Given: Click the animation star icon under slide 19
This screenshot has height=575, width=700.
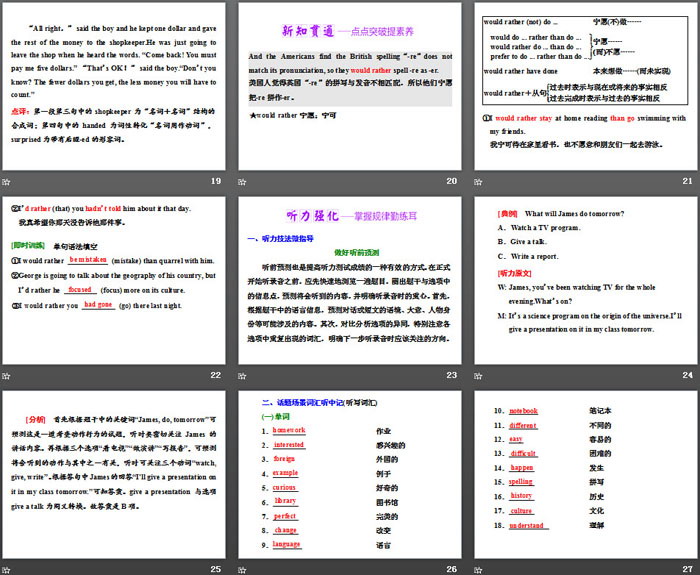Looking at the screenshot, I should tap(8, 181).
